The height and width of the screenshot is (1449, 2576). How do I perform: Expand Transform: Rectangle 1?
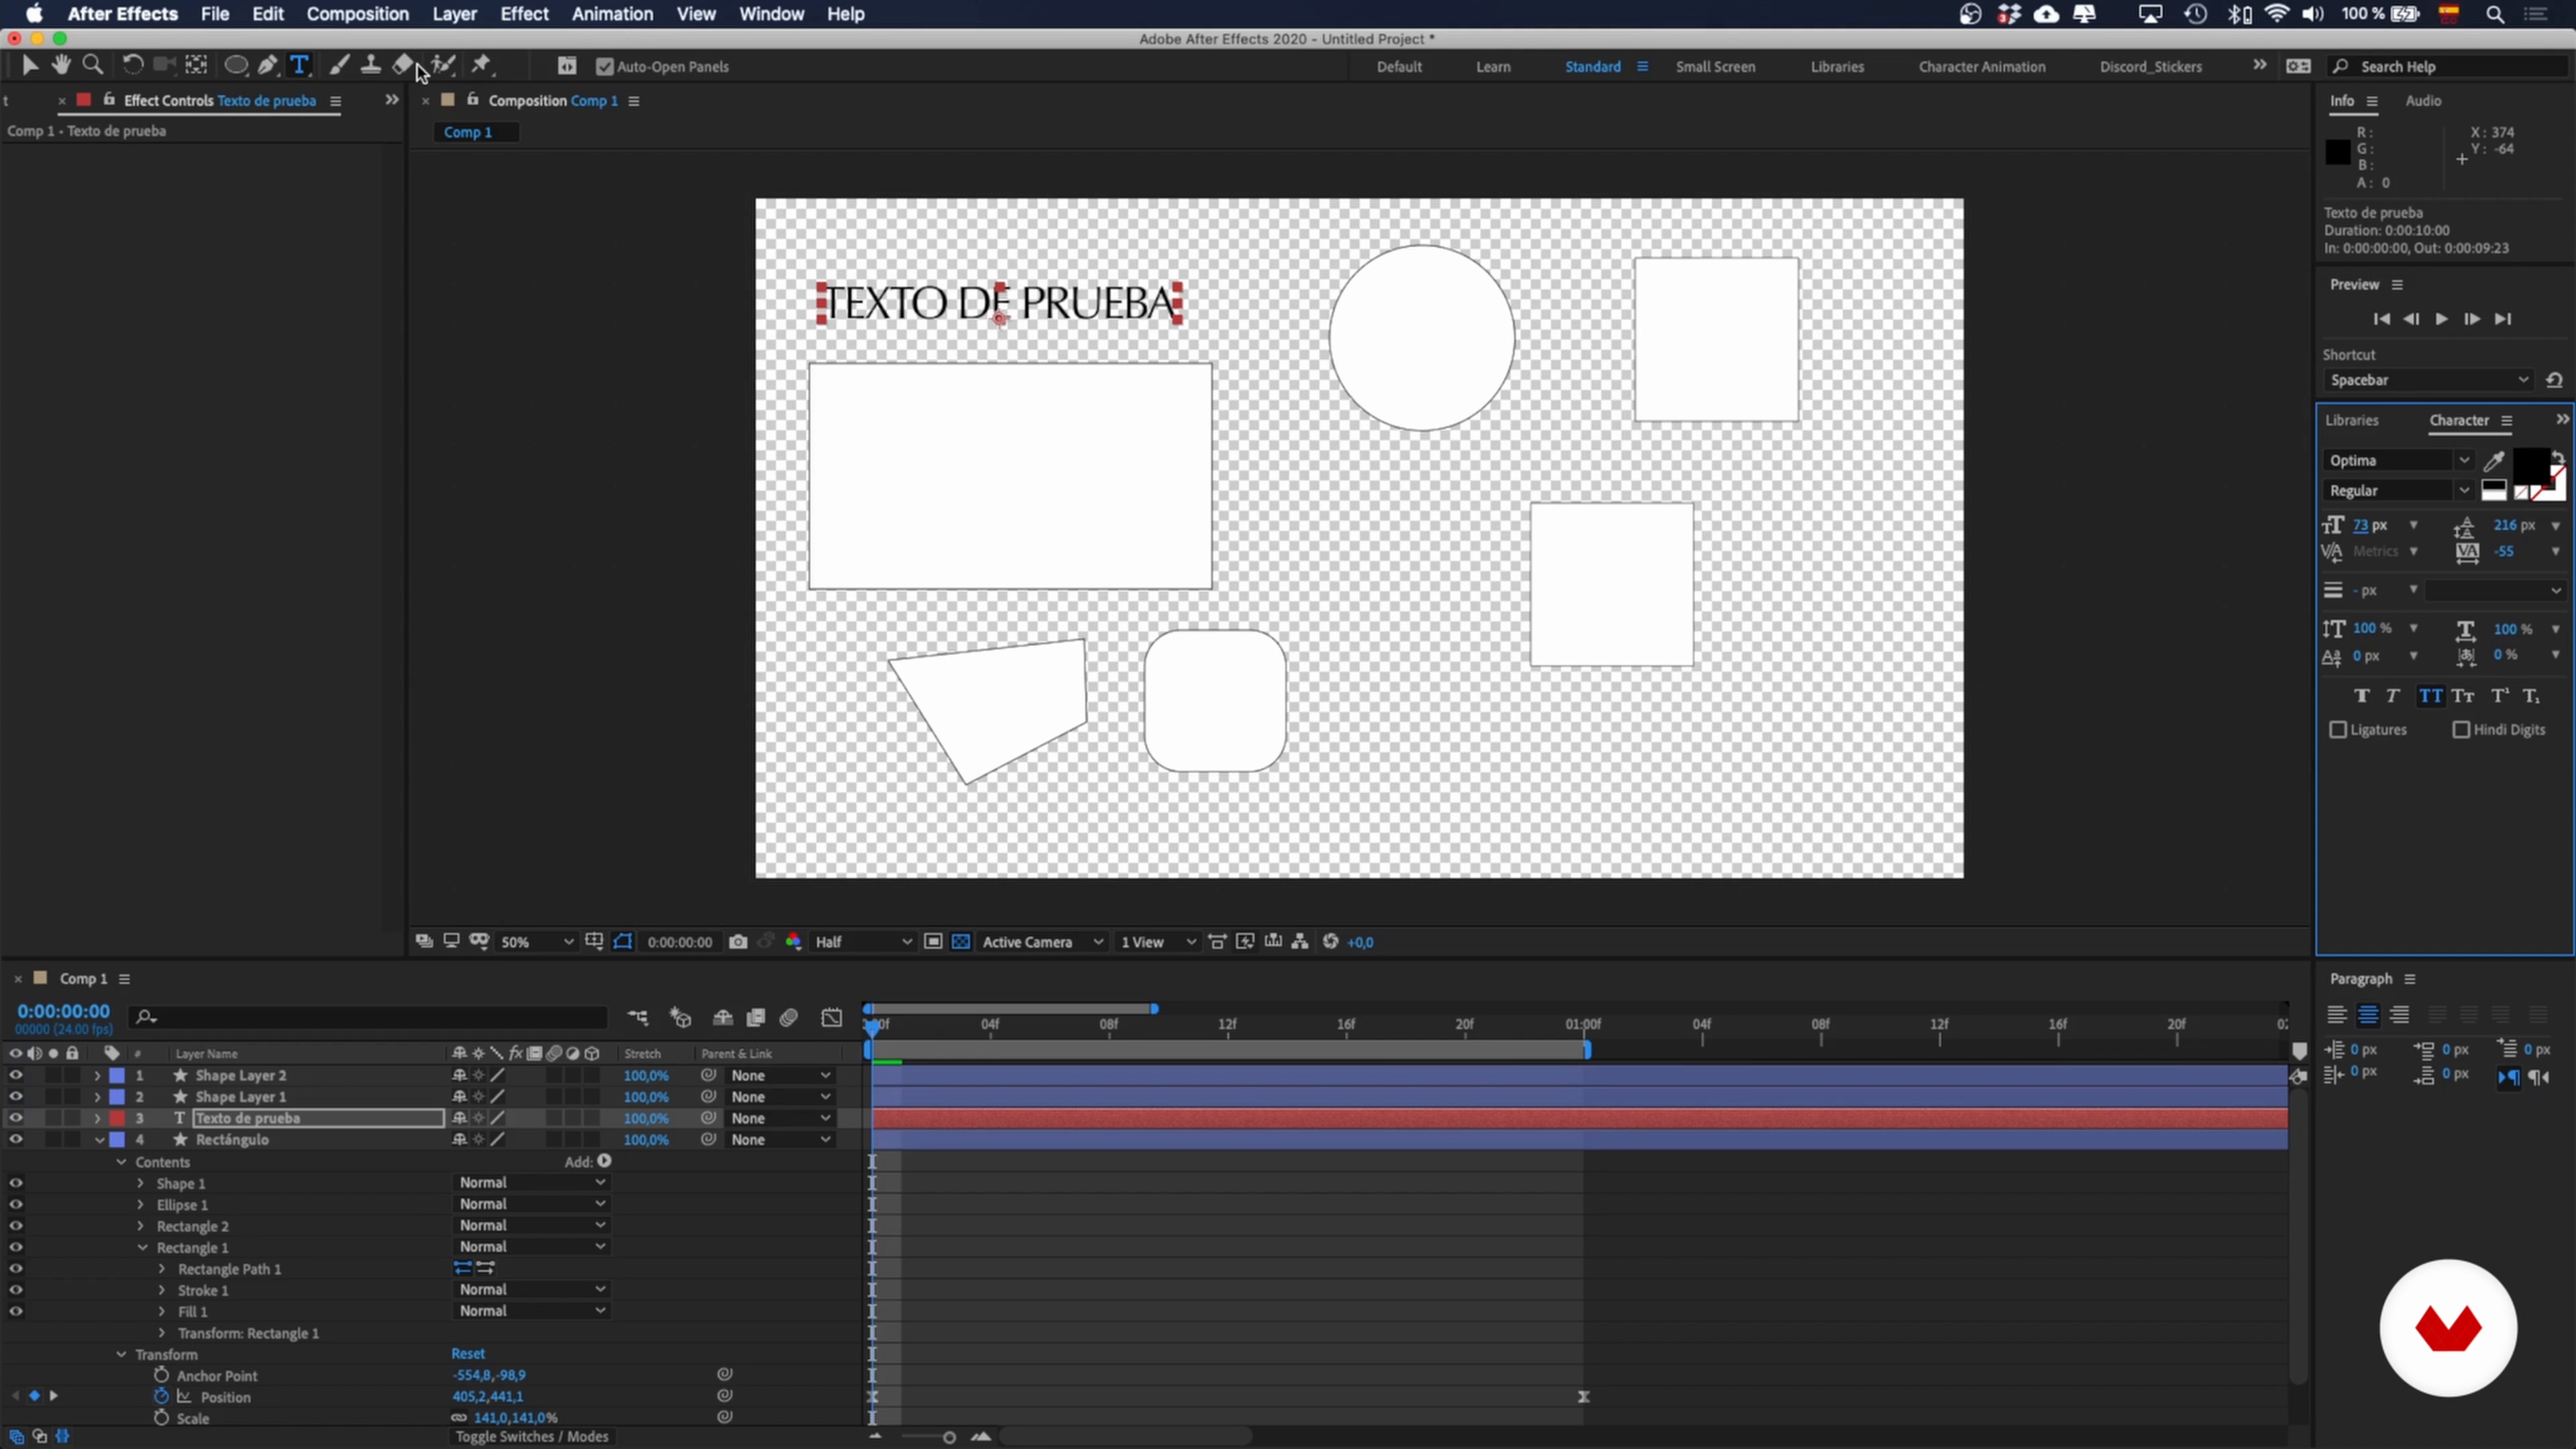click(162, 1333)
